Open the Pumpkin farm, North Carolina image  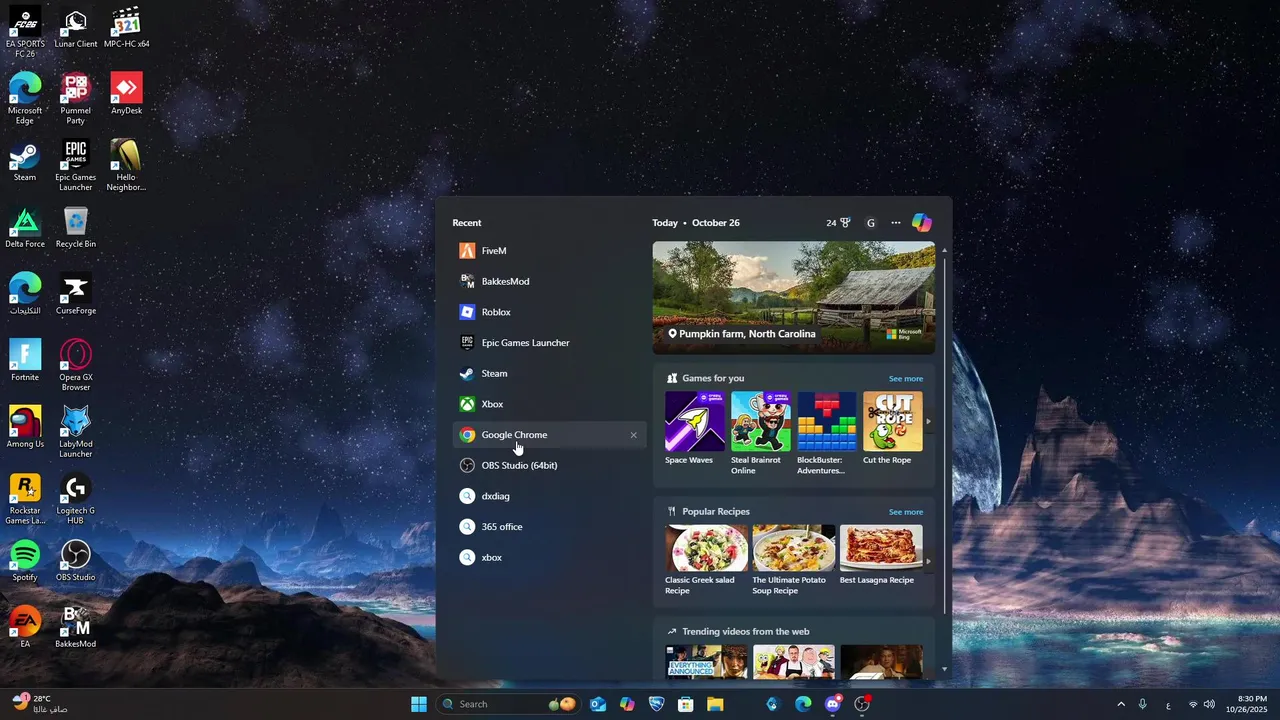[794, 297]
